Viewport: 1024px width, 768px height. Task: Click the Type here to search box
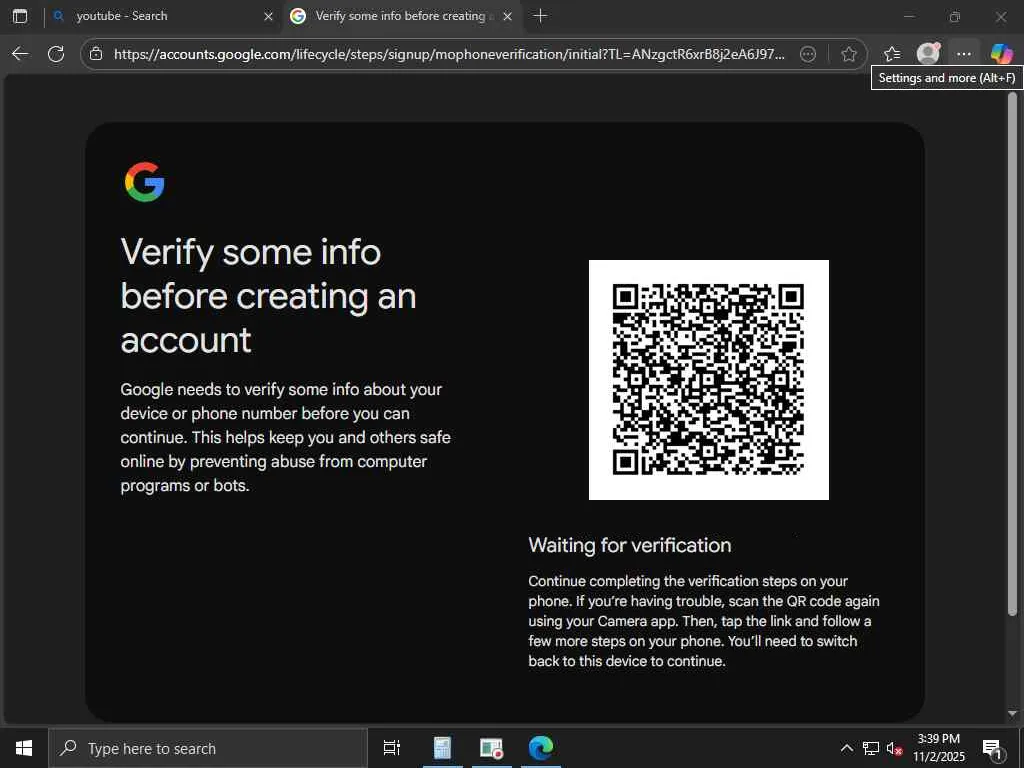(x=208, y=748)
